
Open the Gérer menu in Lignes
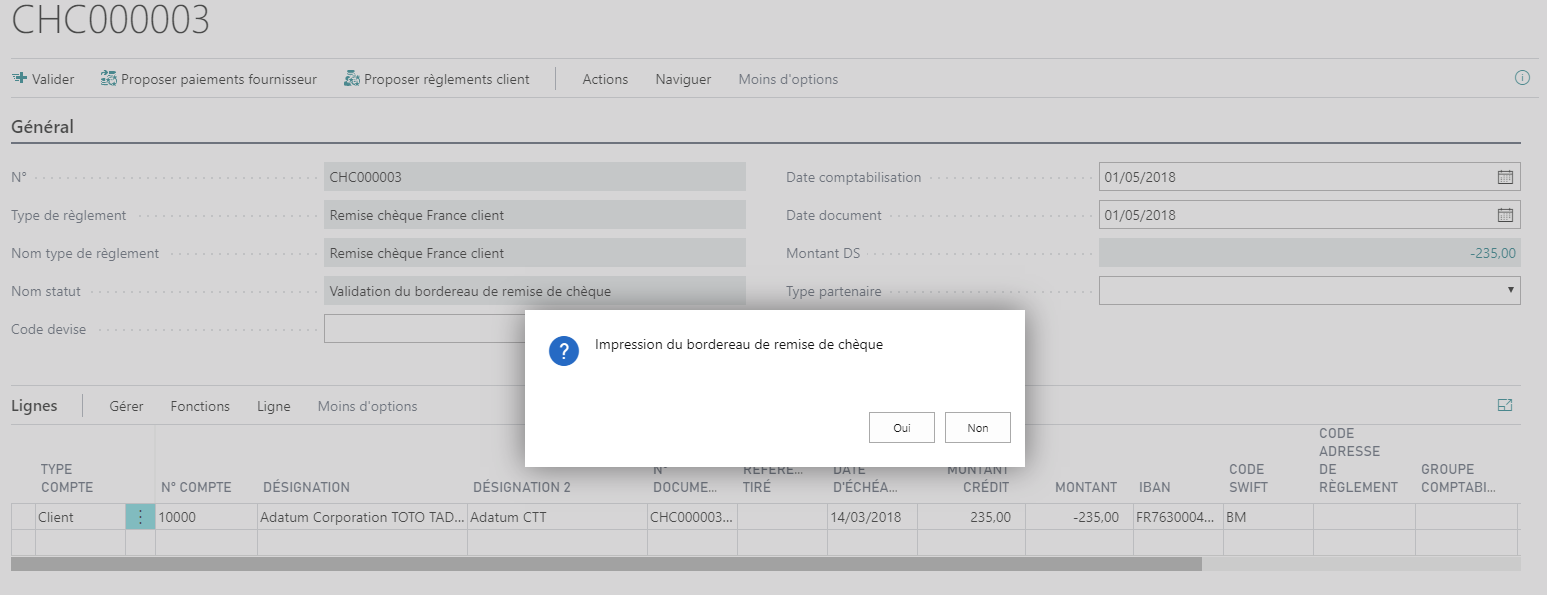pyautogui.click(x=126, y=406)
